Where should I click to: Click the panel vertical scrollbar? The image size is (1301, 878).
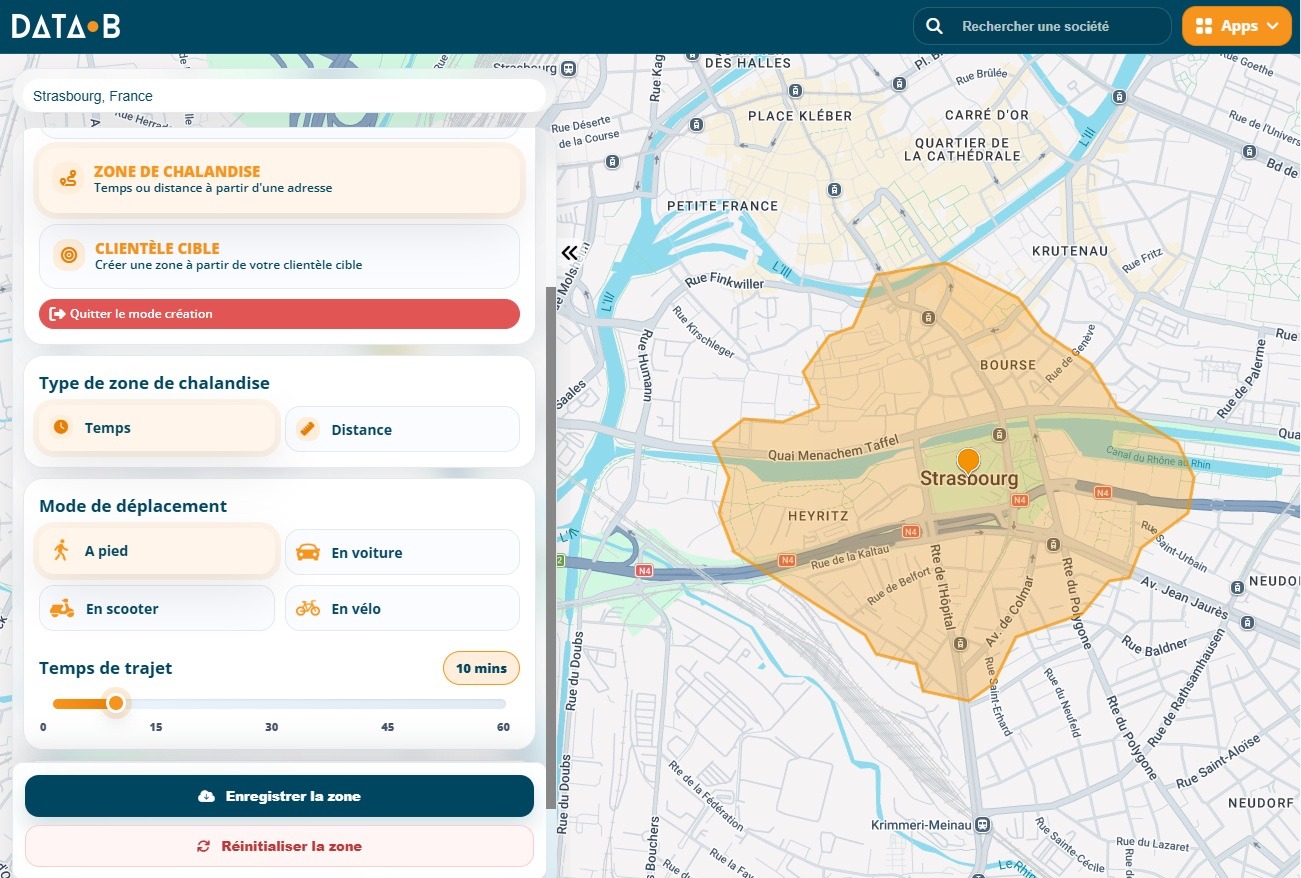coord(551,547)
